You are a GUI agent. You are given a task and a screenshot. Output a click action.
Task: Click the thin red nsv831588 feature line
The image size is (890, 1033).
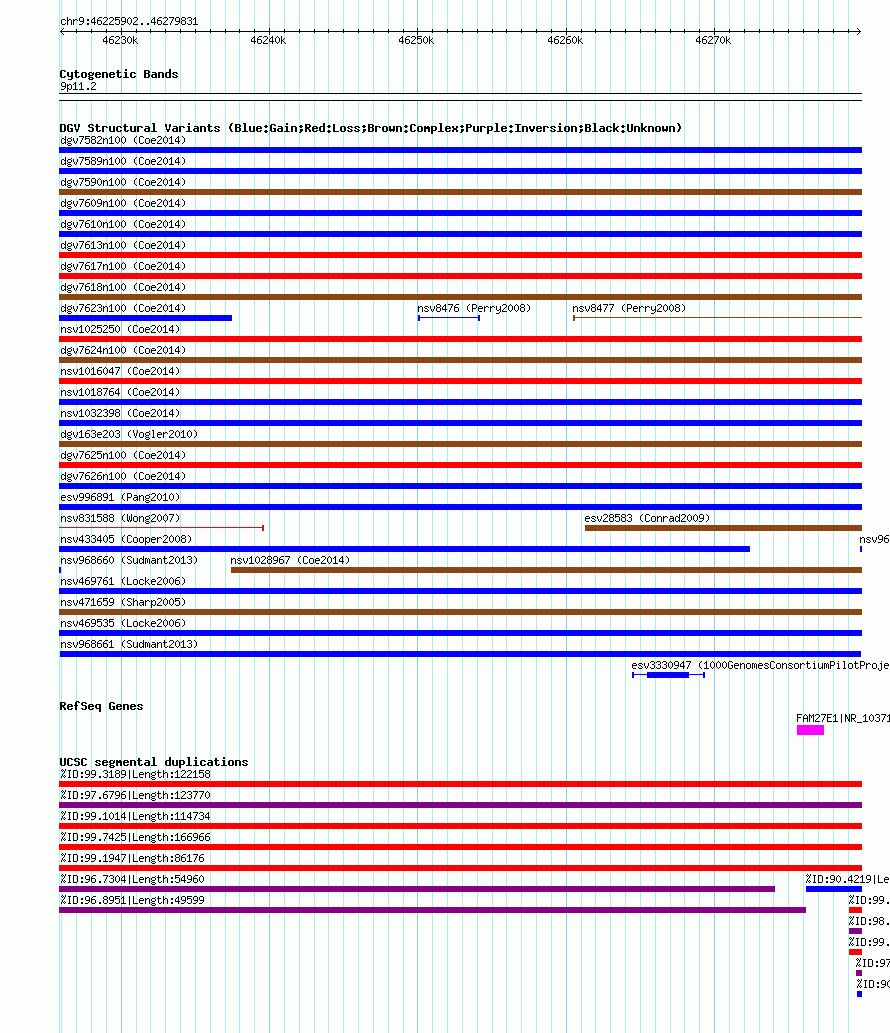pyautogui.click(x=161, y=528)
